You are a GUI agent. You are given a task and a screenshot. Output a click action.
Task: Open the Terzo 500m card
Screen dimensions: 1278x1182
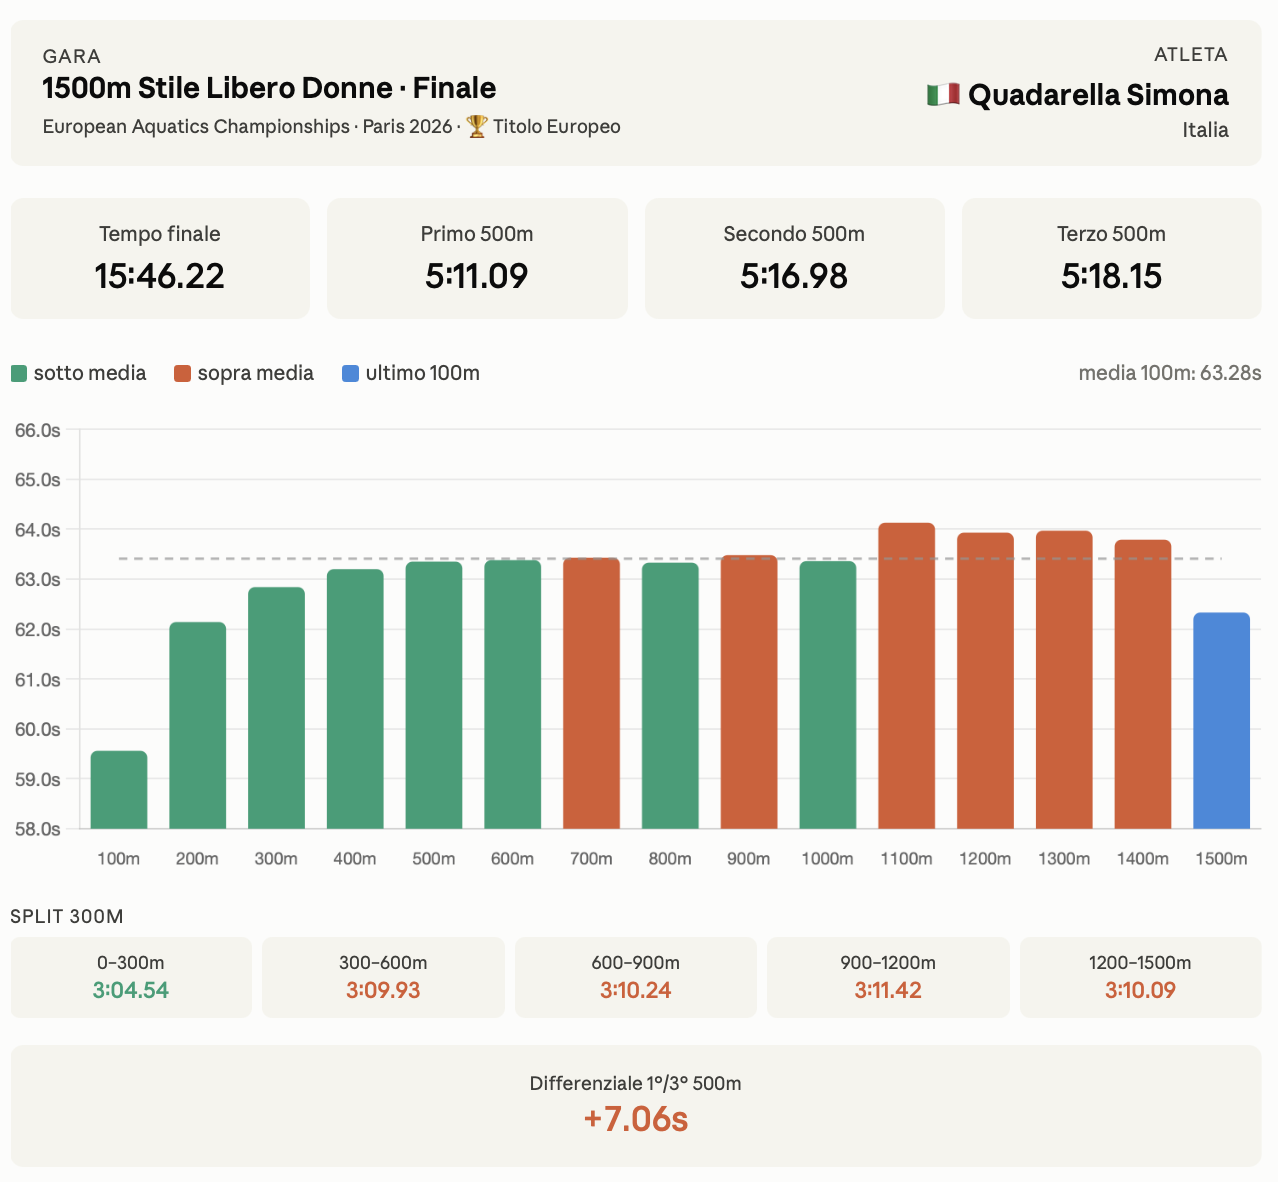[x=1111, y=258]
